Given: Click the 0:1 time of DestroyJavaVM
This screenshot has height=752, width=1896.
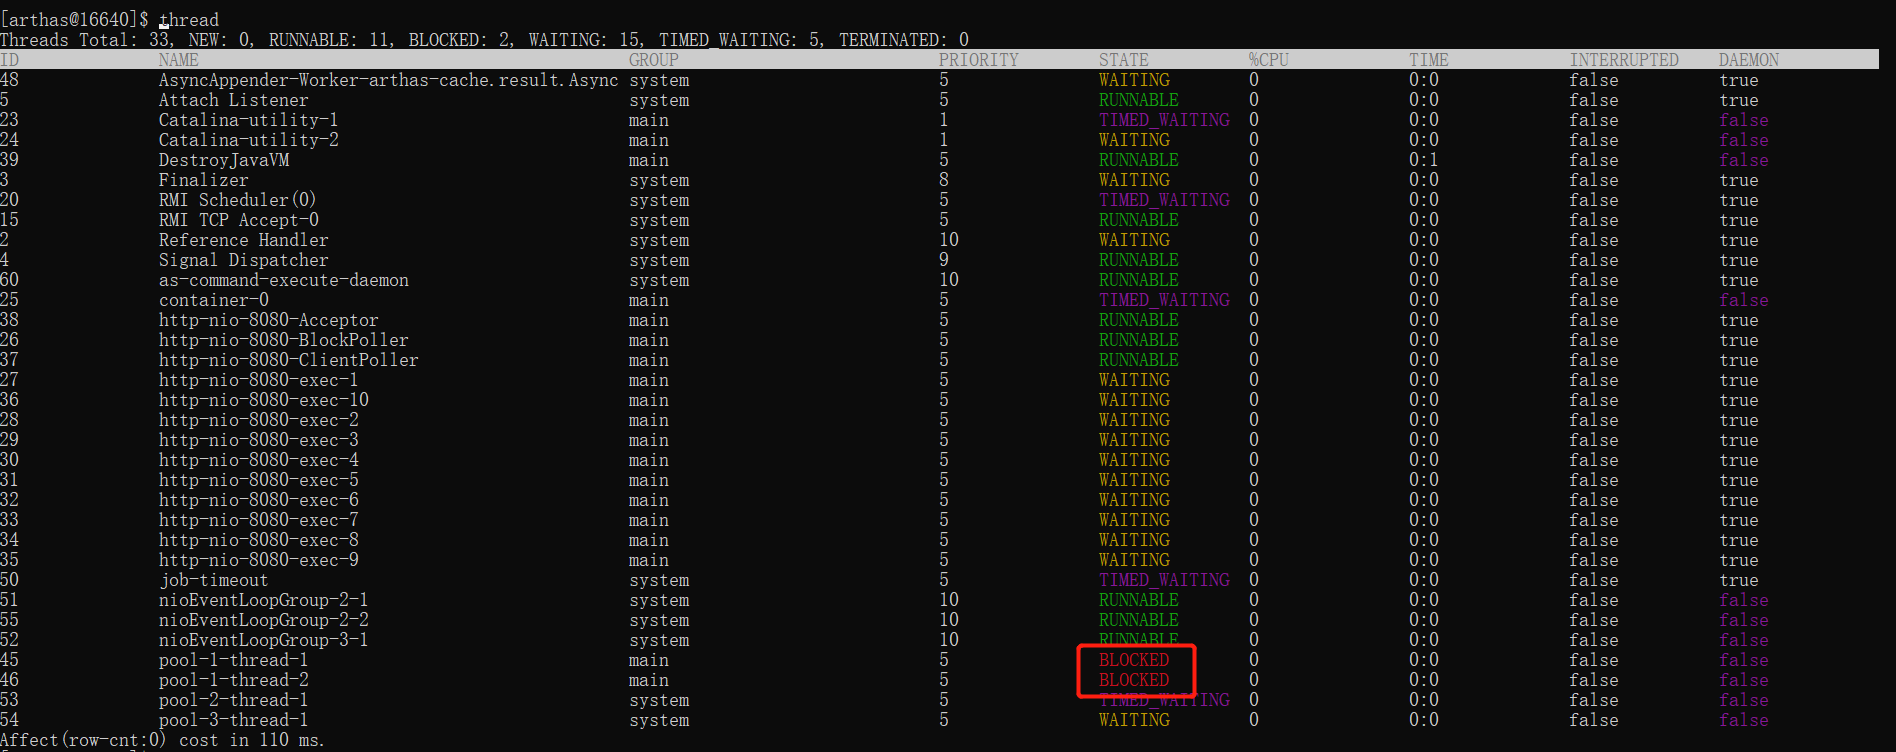Looking at the screenshot, I should click(x=1424, y=160).
